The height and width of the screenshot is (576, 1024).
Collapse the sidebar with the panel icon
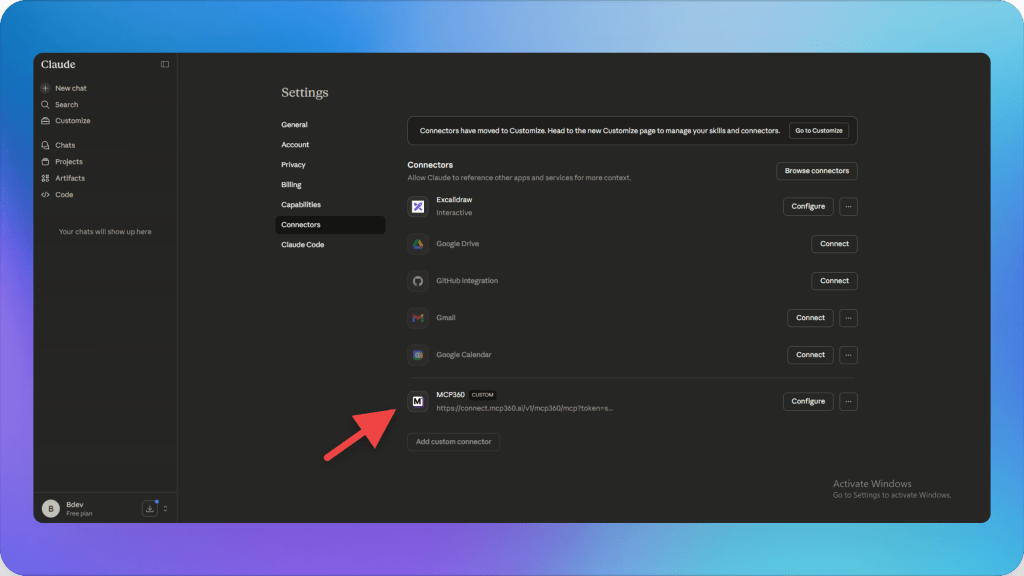(x=165, y=64)
